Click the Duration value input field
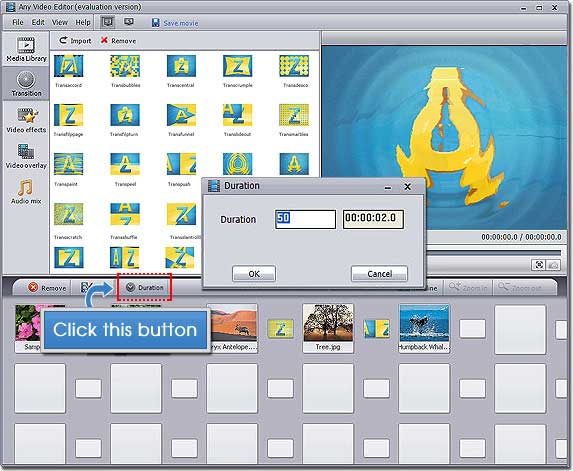Viewport: 573px width, 471px height. (x=306, y=219)
